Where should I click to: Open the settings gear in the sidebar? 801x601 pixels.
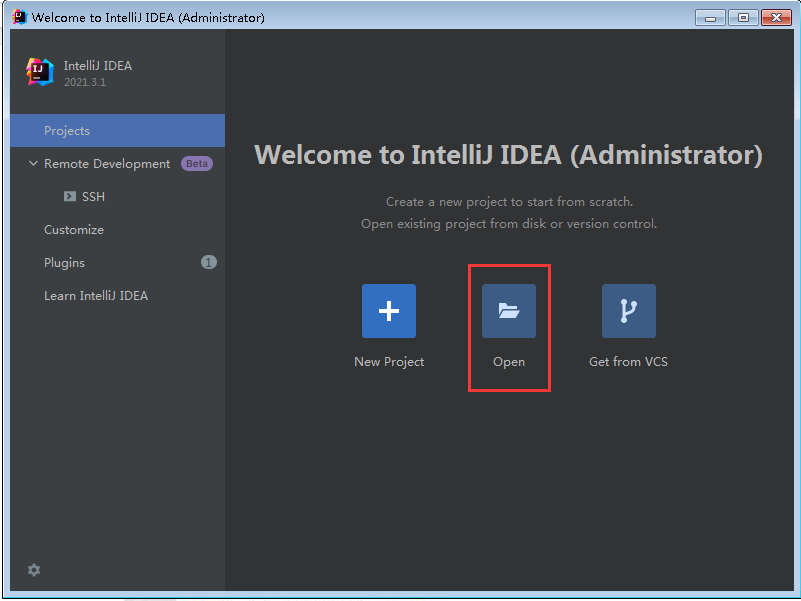(34, 570)
